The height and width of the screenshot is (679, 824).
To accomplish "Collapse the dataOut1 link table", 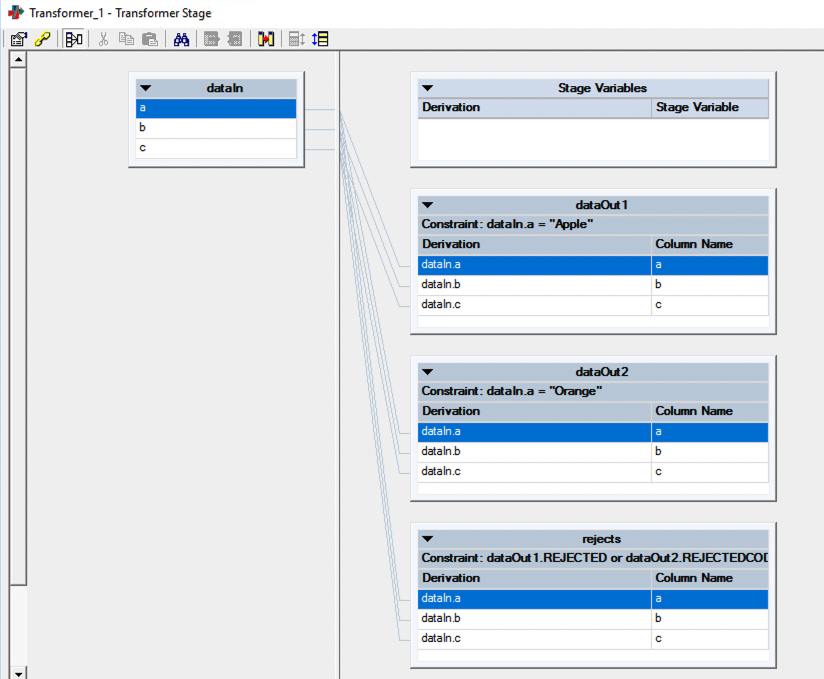I will click(428, 205).
